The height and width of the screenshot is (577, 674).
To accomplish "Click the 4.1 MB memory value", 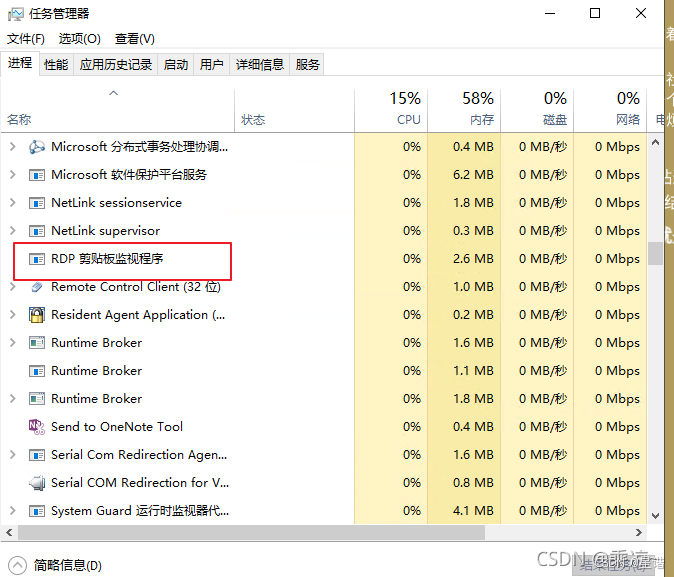I will [x=473, y=511].
